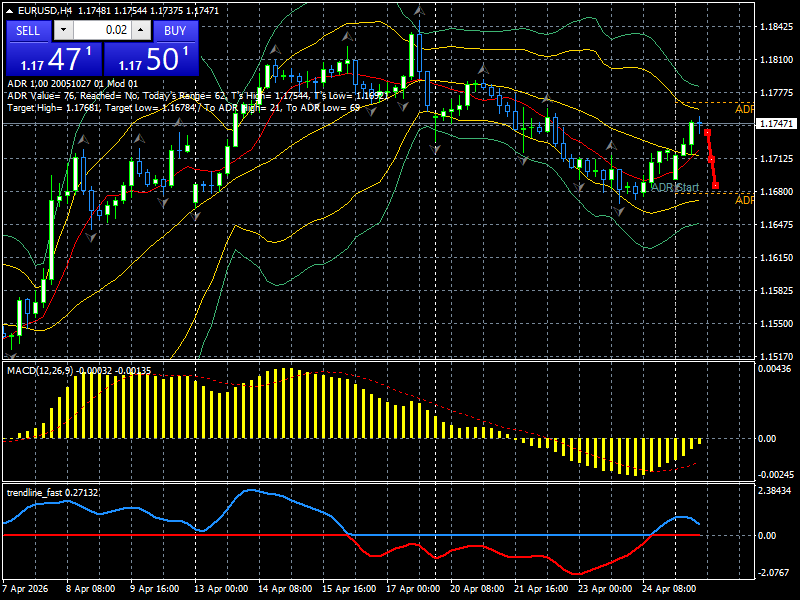Click the 2.38434 trendline scale label

(x=774, y=491)
